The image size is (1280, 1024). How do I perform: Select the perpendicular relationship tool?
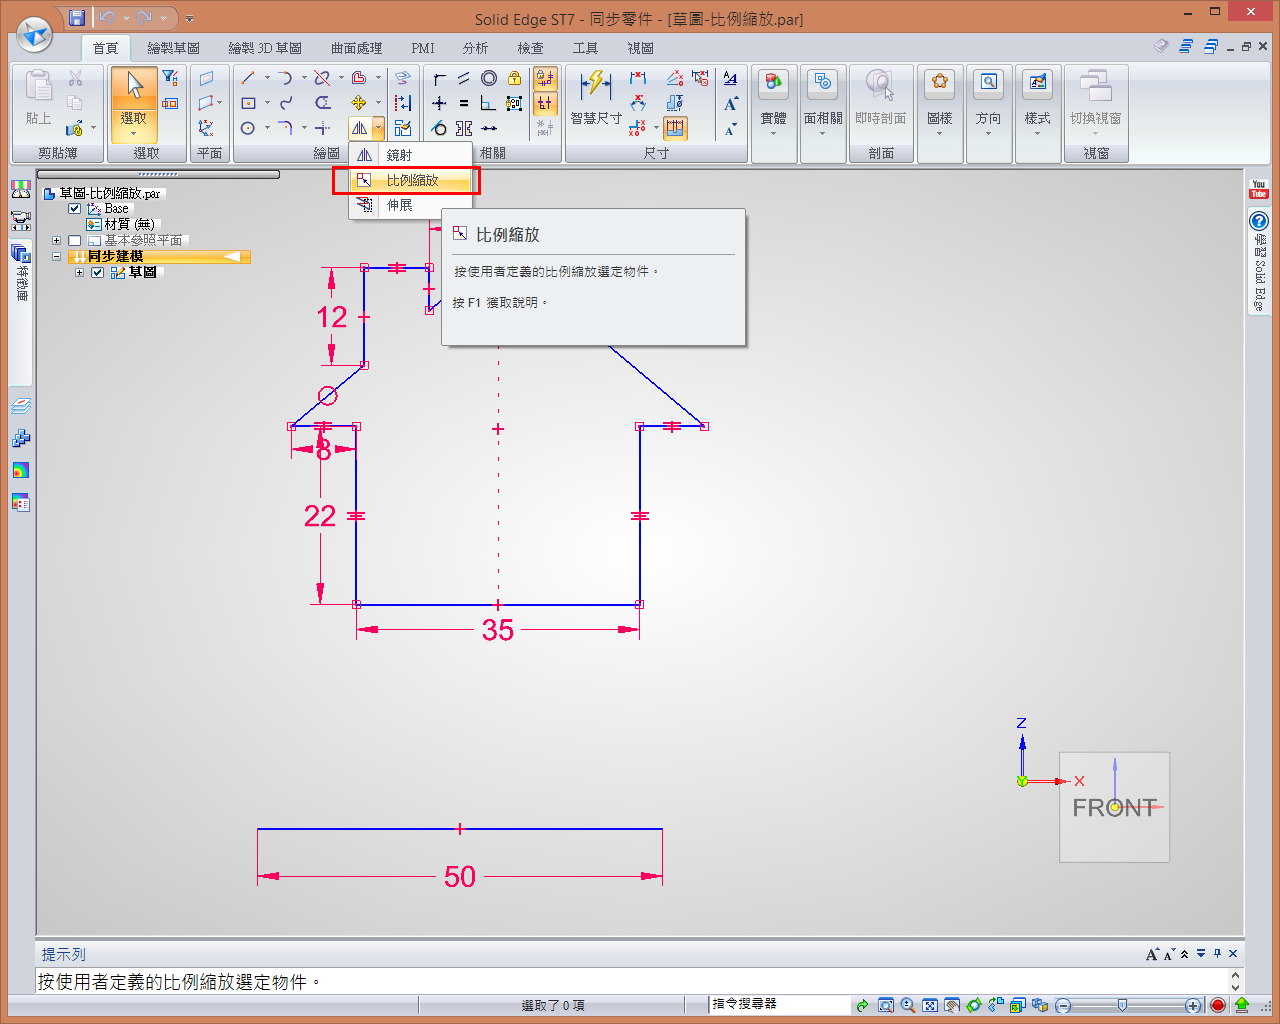pyautogui.click(x=489, y=103)
